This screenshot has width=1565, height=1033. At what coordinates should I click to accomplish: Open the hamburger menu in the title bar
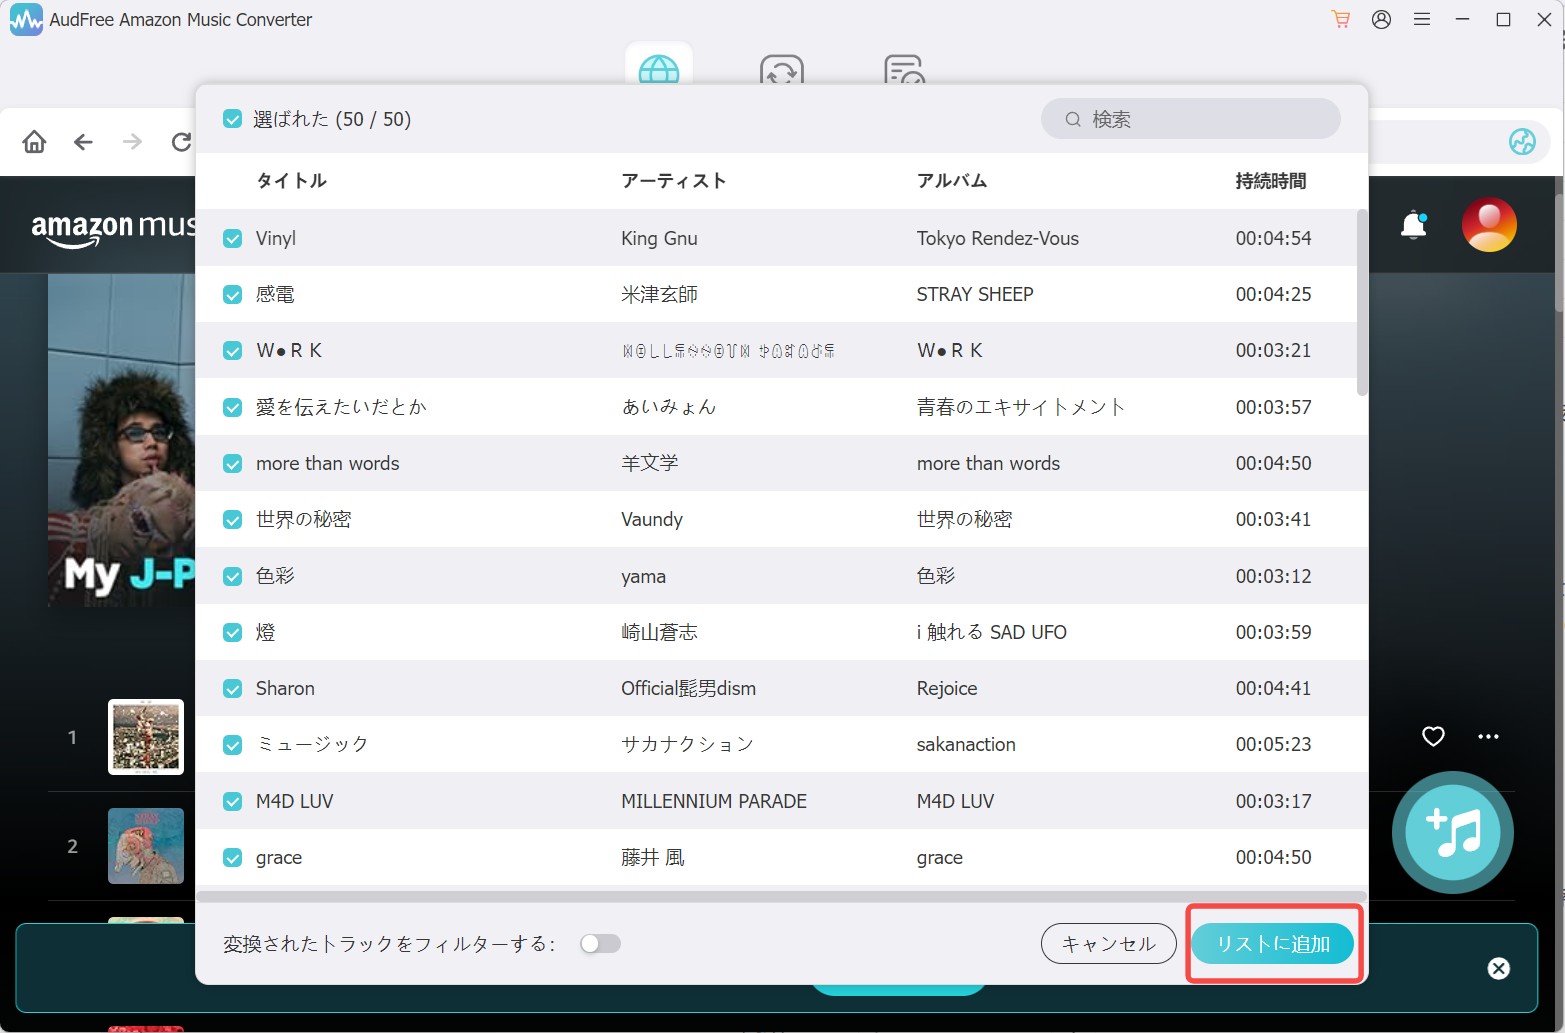1422,19
